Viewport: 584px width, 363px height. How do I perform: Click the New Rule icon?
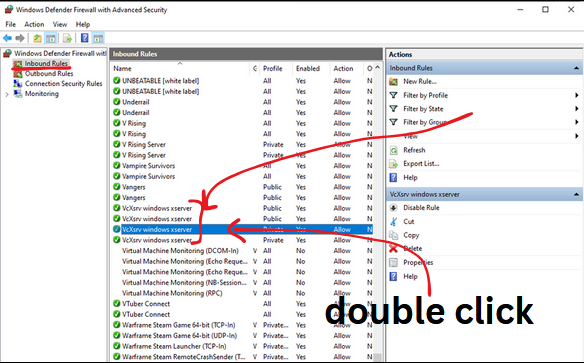[x=393, y=82]
